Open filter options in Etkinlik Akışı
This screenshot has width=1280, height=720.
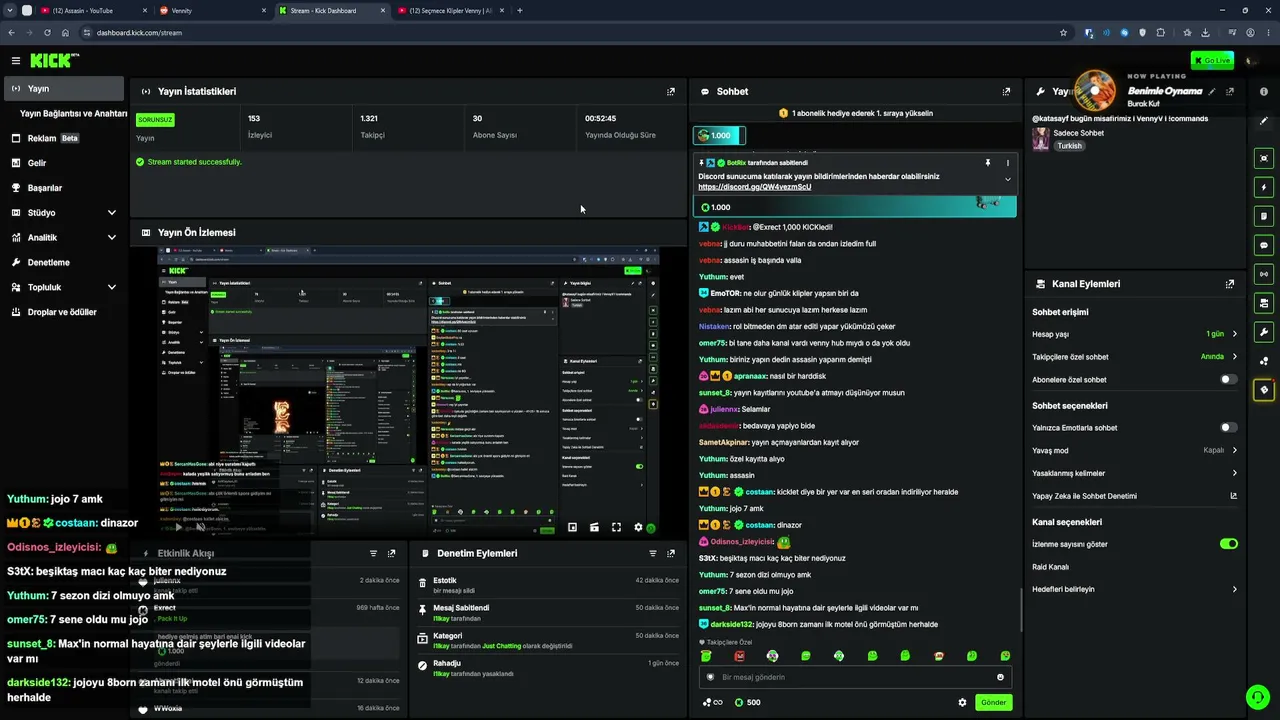click(x=373, y=553)
